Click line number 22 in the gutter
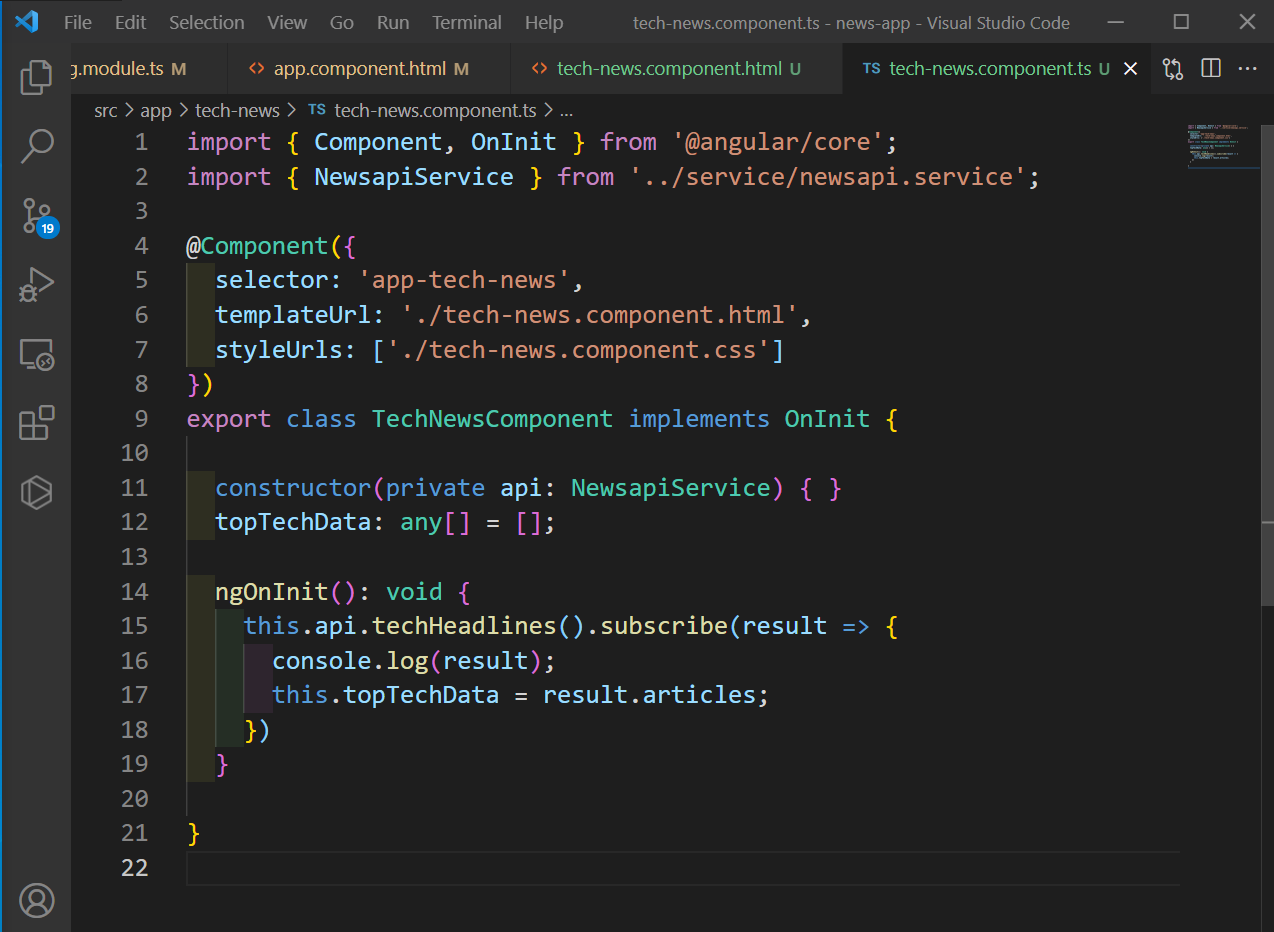The image size is (1274, 932). pos(134,867)
